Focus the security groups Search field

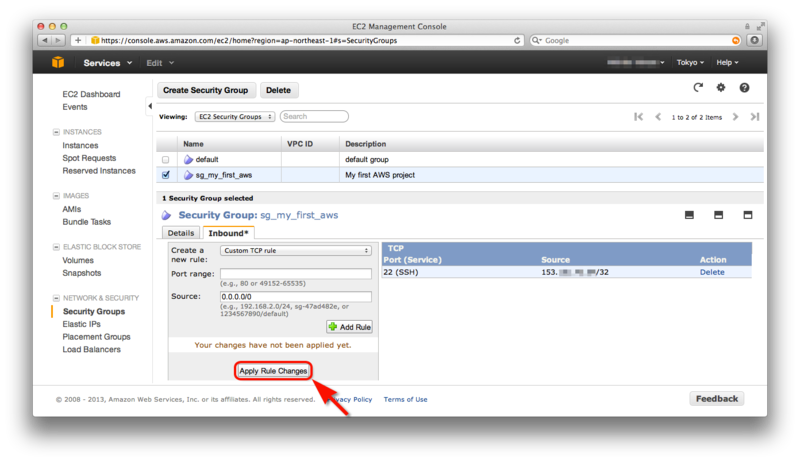(314, 116)
